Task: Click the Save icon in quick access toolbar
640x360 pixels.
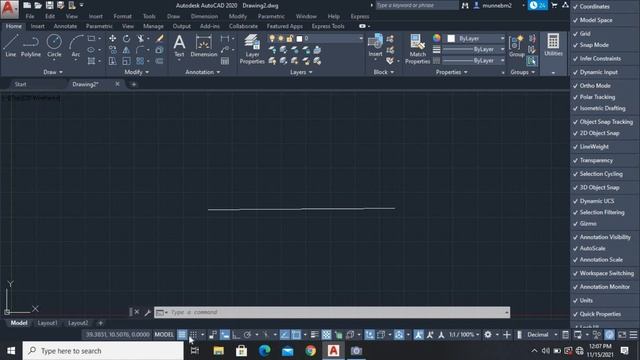Action: pos(49,5)
